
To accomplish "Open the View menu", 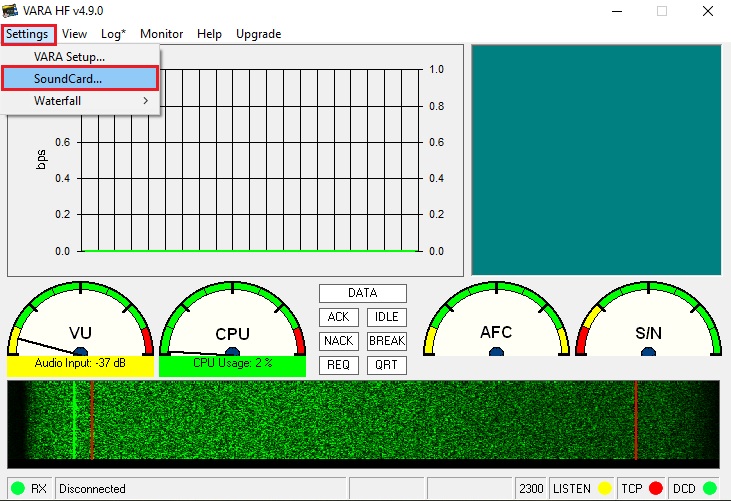I will [x=74, y=34].
